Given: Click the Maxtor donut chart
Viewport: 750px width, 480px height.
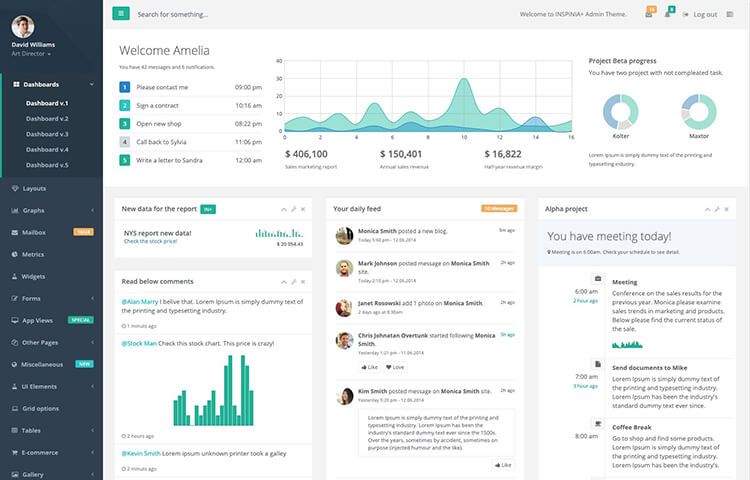Looking at the screenshot, I should pos(699,112).
